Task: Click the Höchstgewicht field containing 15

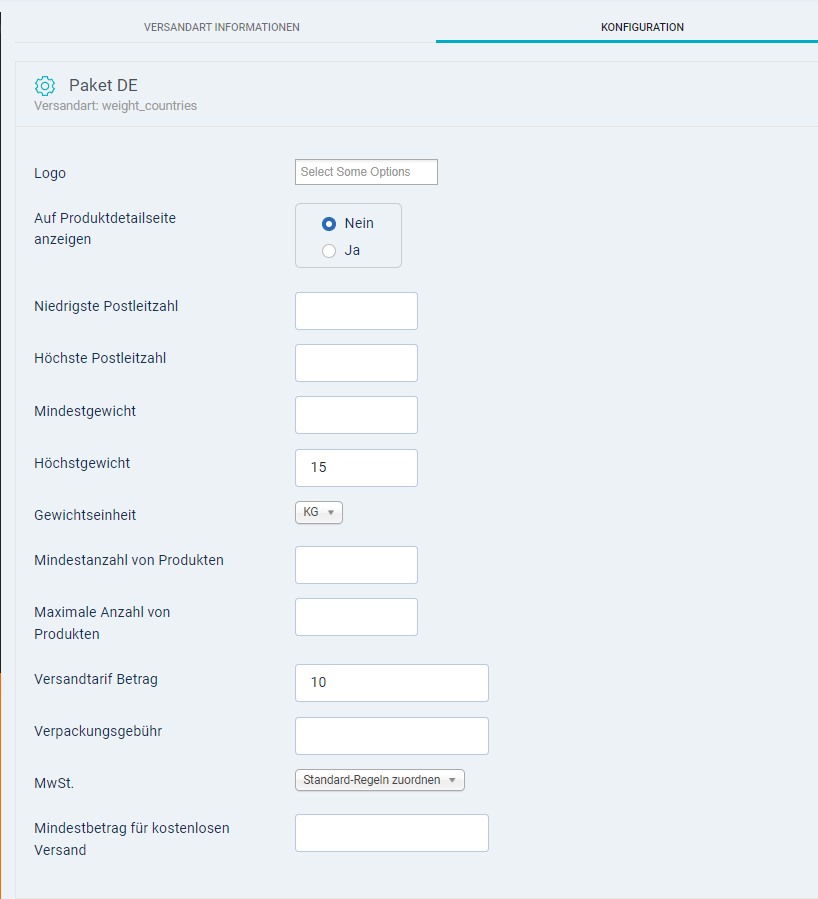Action: coord(356,468)
